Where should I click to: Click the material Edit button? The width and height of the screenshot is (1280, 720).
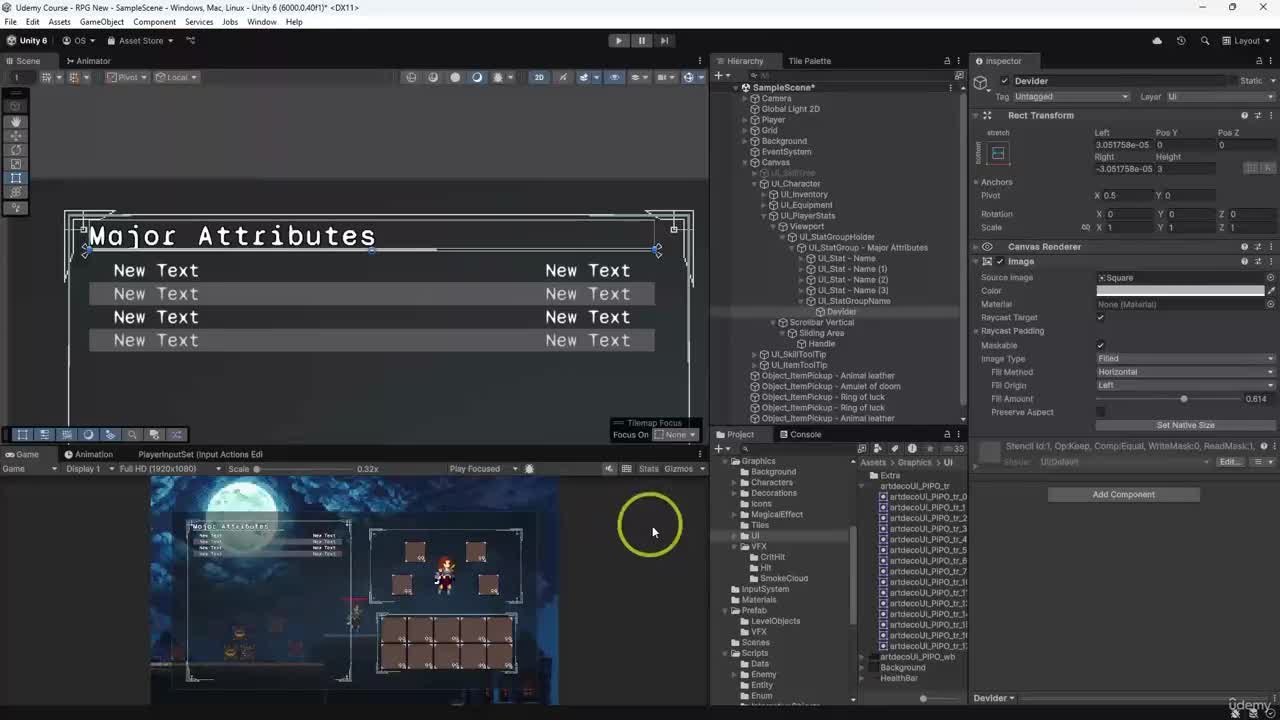click(1229, 462)
